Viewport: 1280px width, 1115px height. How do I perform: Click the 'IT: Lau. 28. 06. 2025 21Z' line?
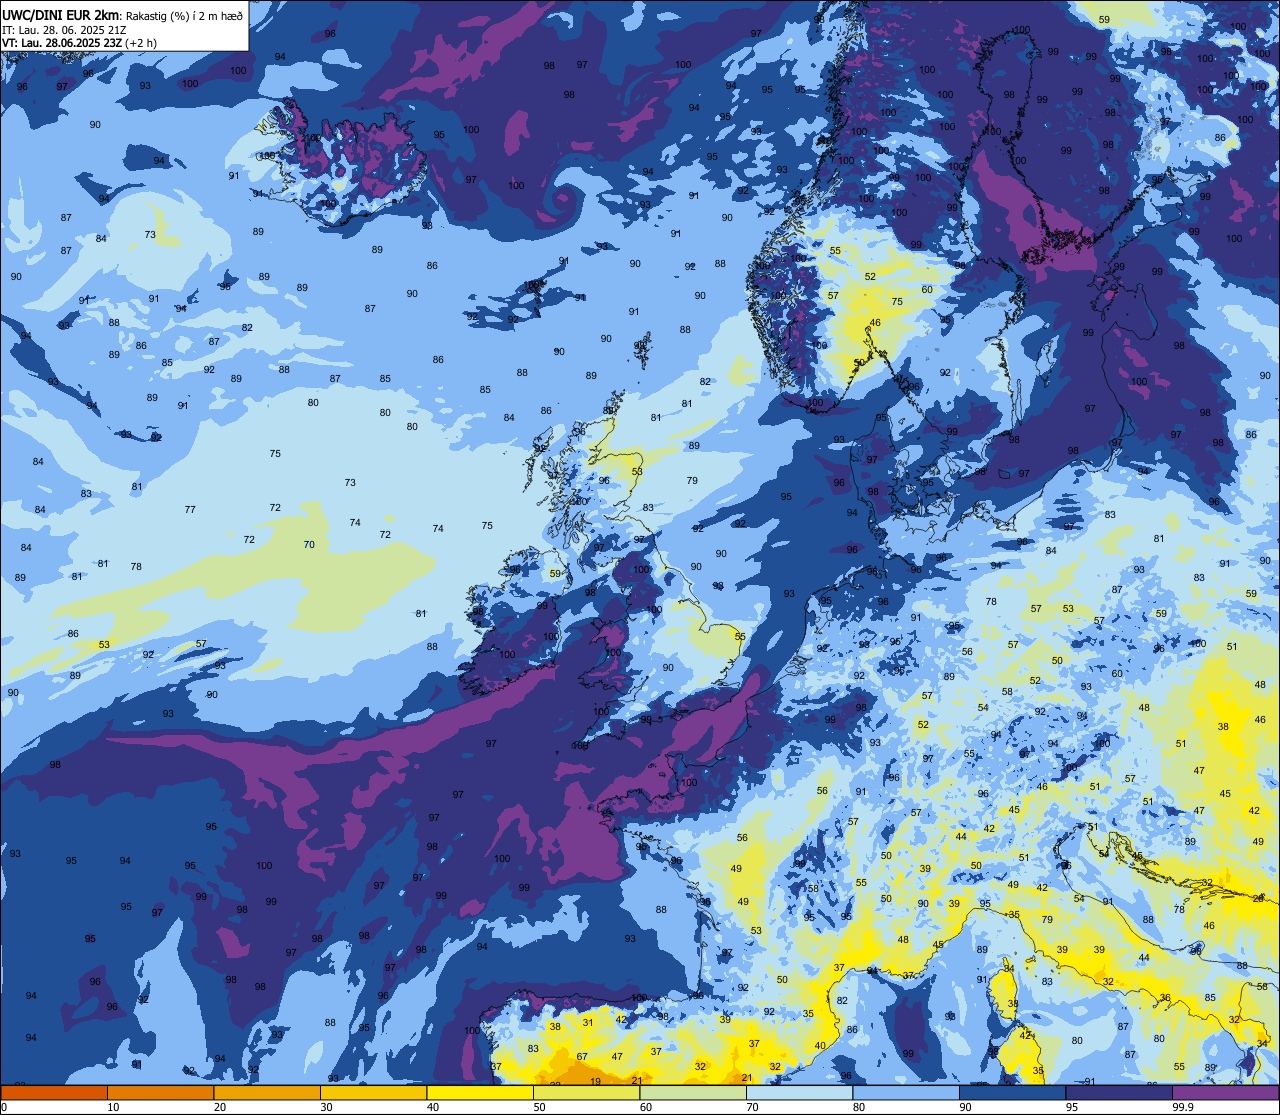[x=64, y=30]
